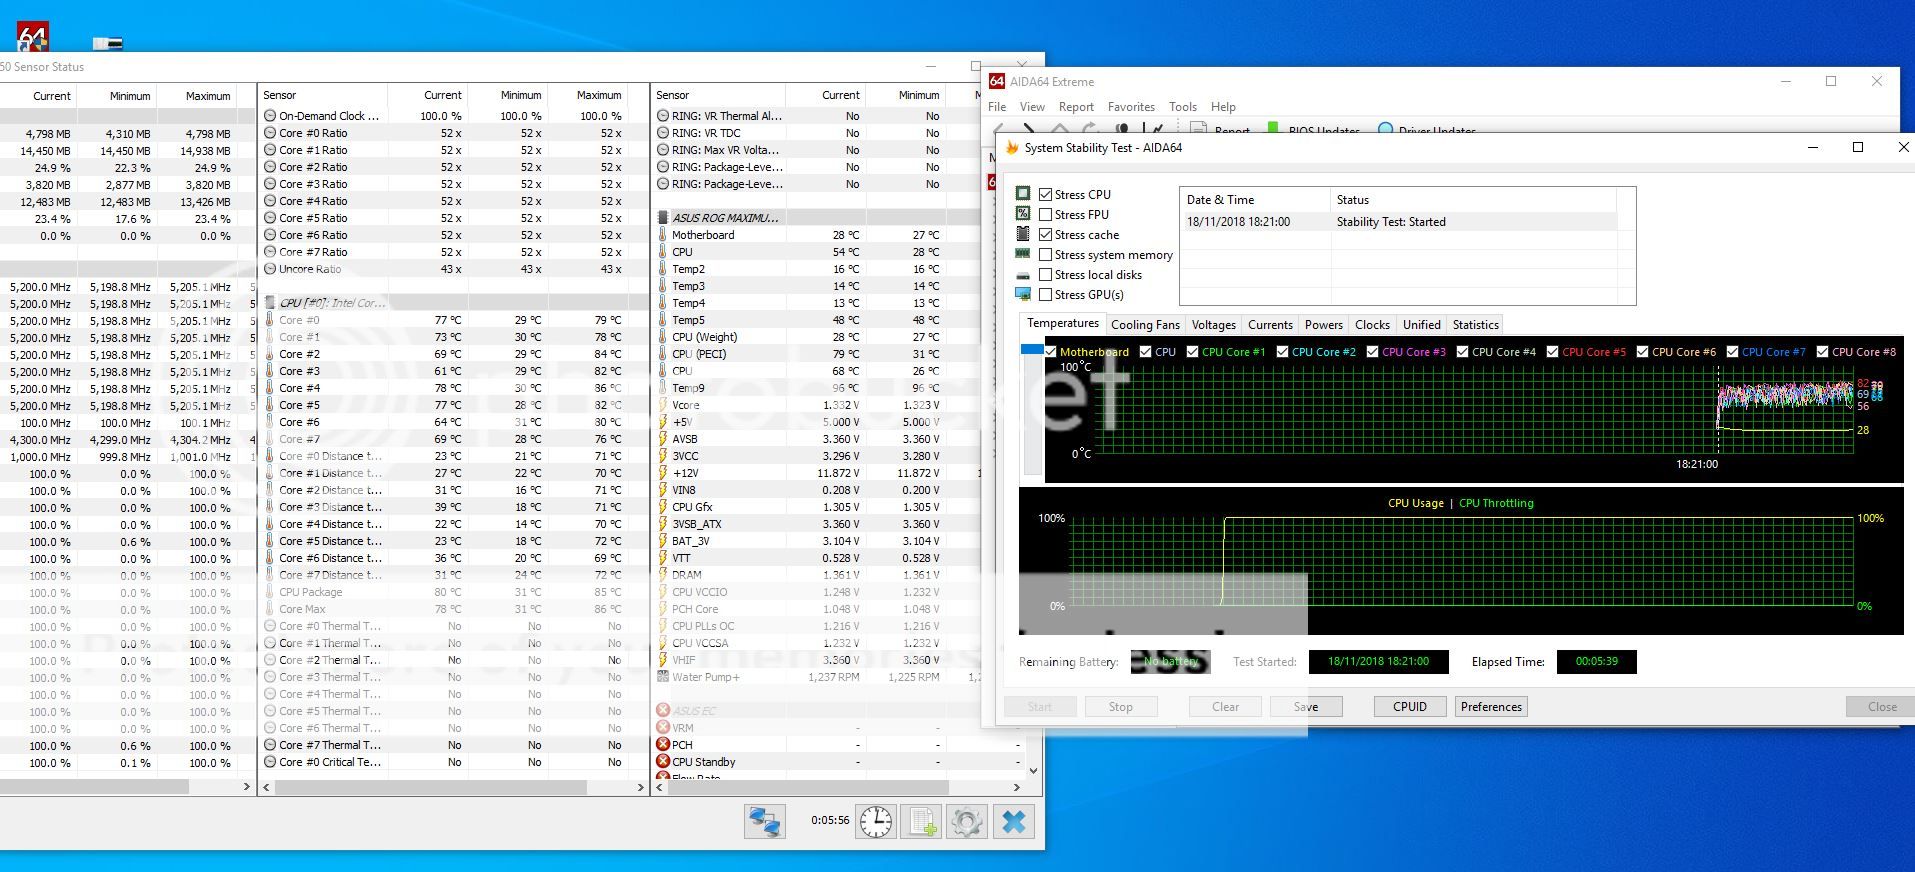This screenshot has height=872, width=1915.
Task: Click the thermometer icon beside Motherboard sensor row
Action: click(663, 235)
